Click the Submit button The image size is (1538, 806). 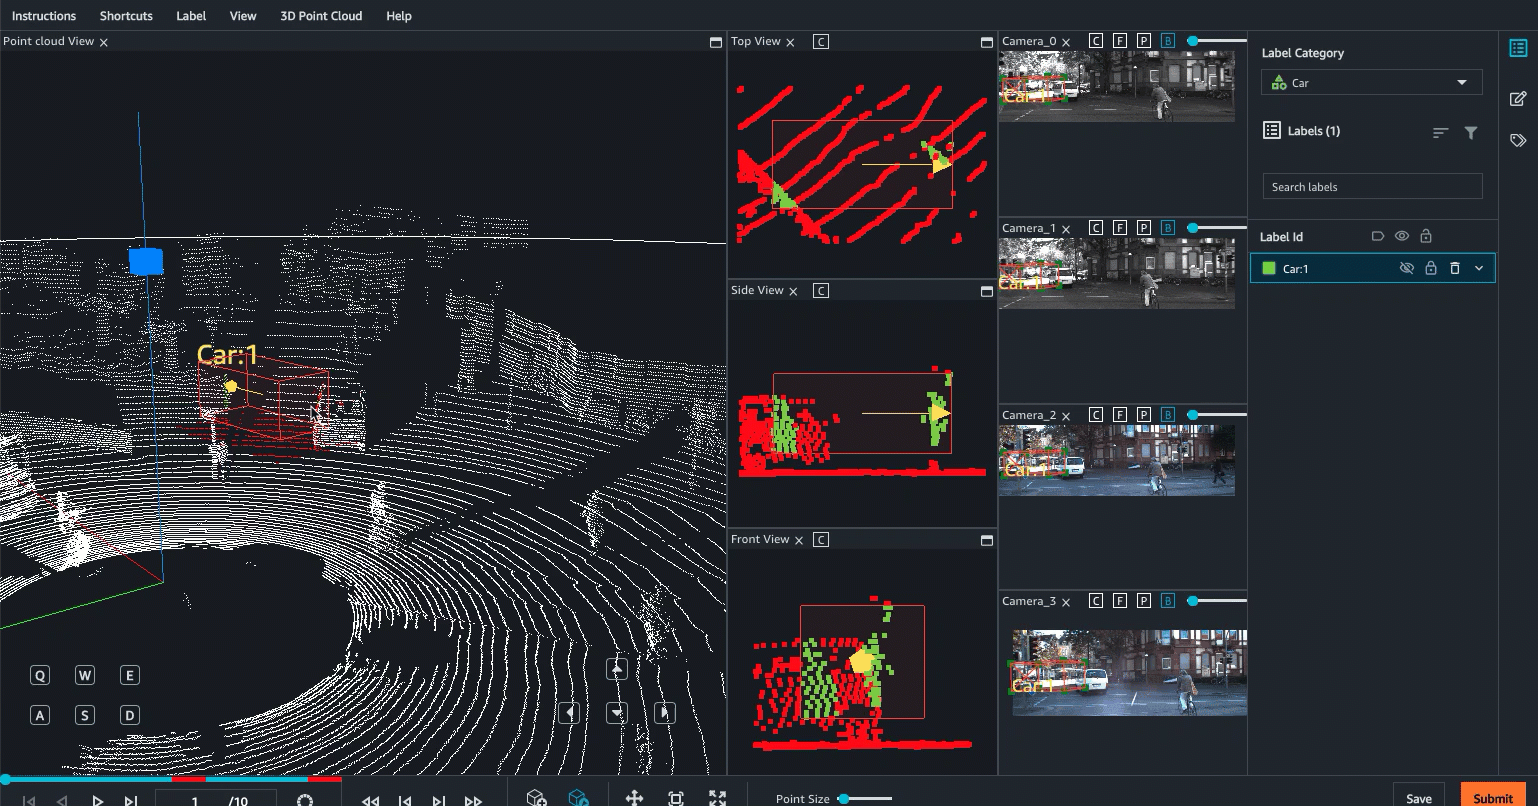1492,797
